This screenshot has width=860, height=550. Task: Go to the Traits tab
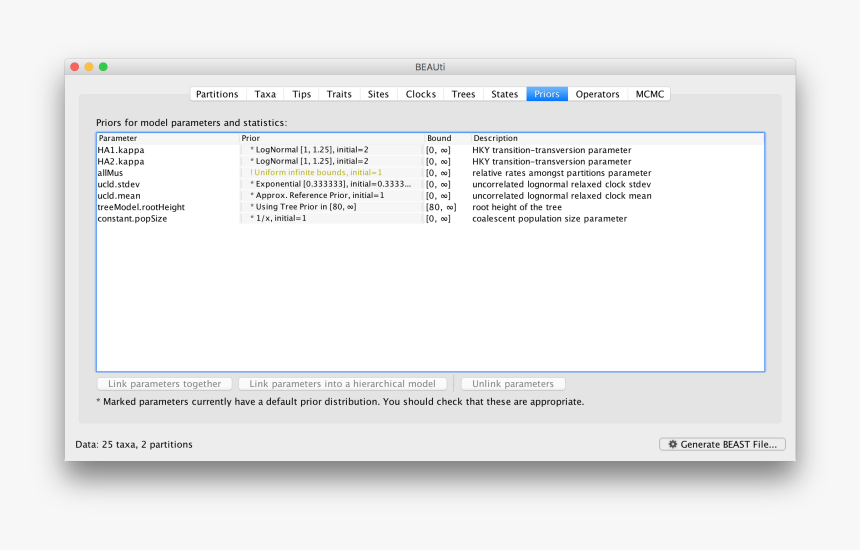point(339,94)
